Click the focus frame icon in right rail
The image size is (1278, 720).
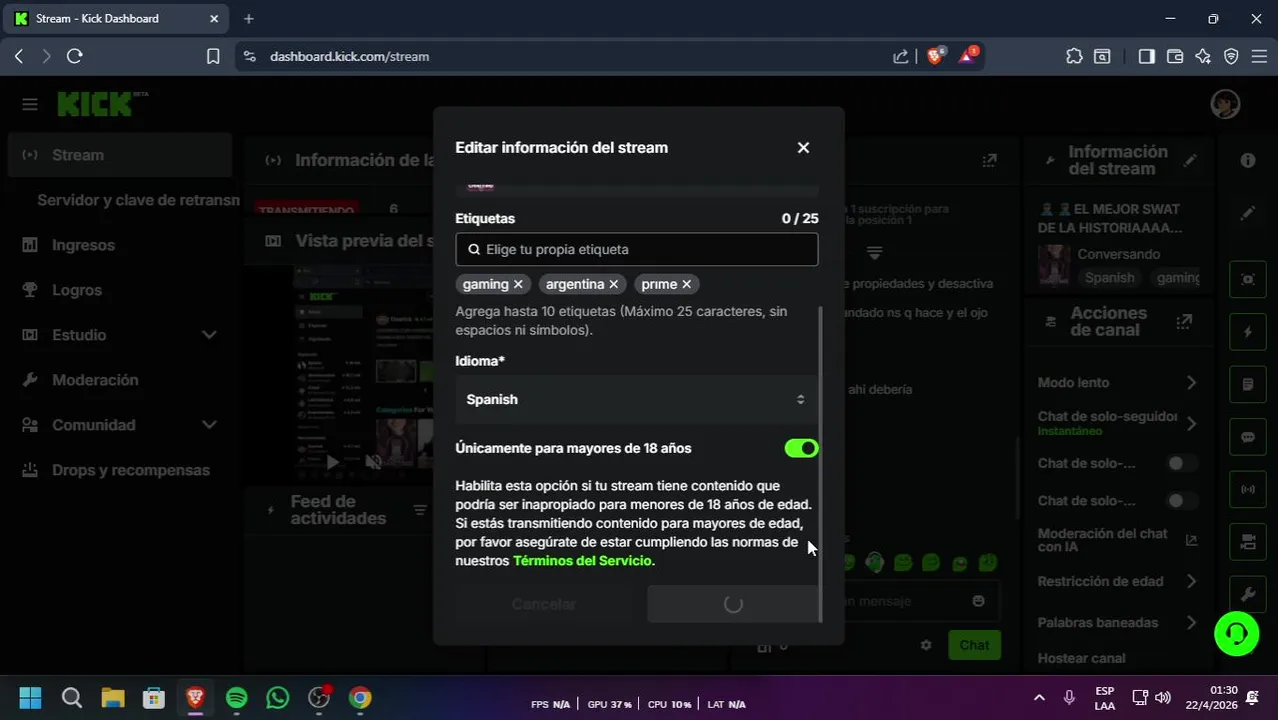coord(1248,280)
